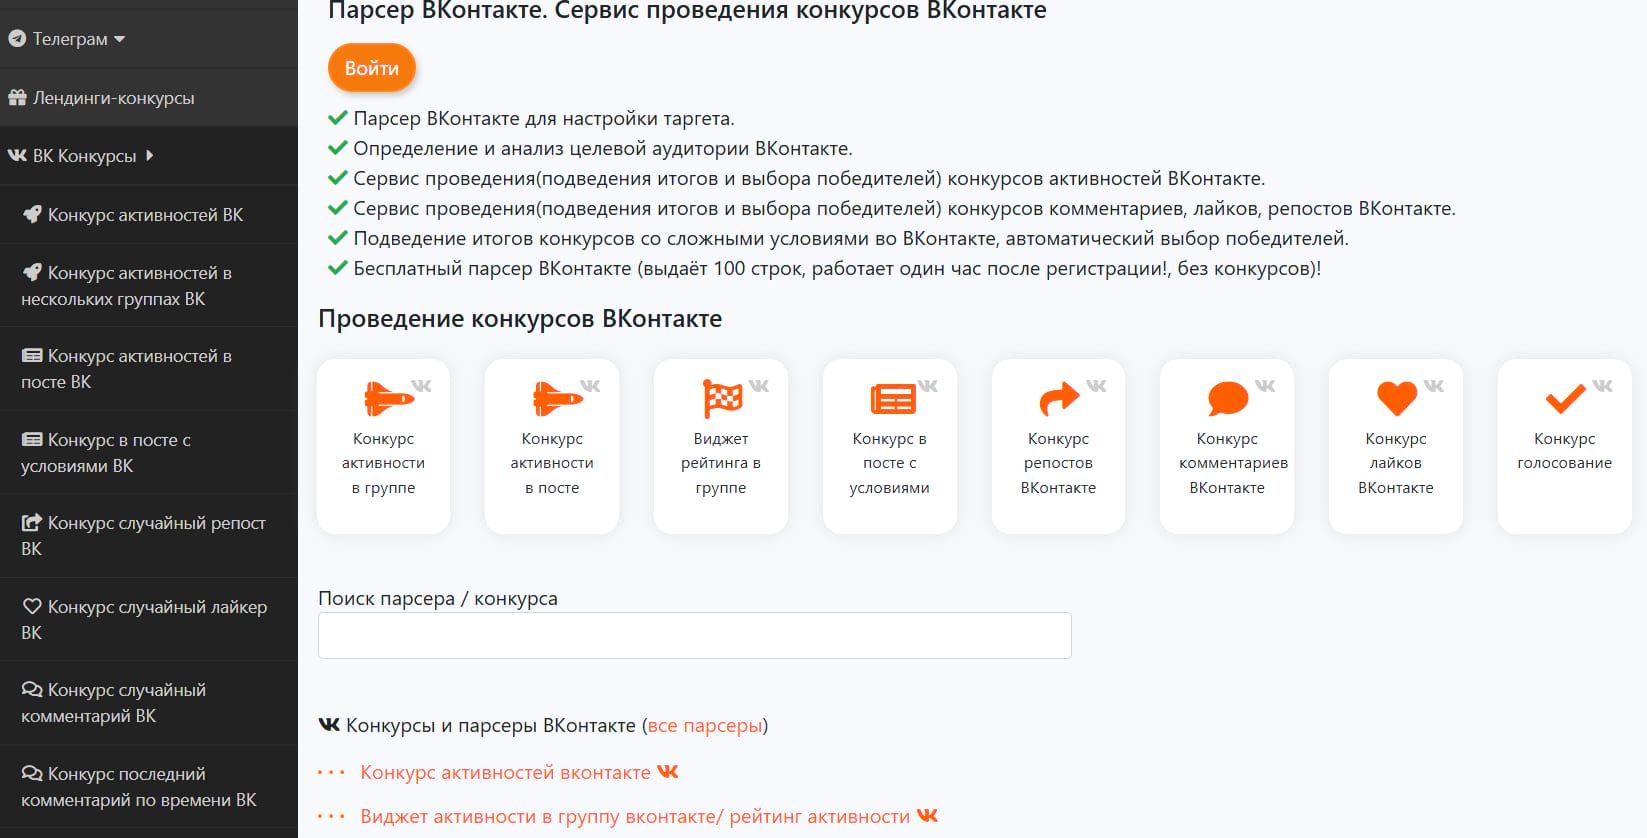The height and width of the screenshot is (838, 1647).
Task: Click shuttle icon on Конкурс активности в группе card
Action: pos(389,398)
